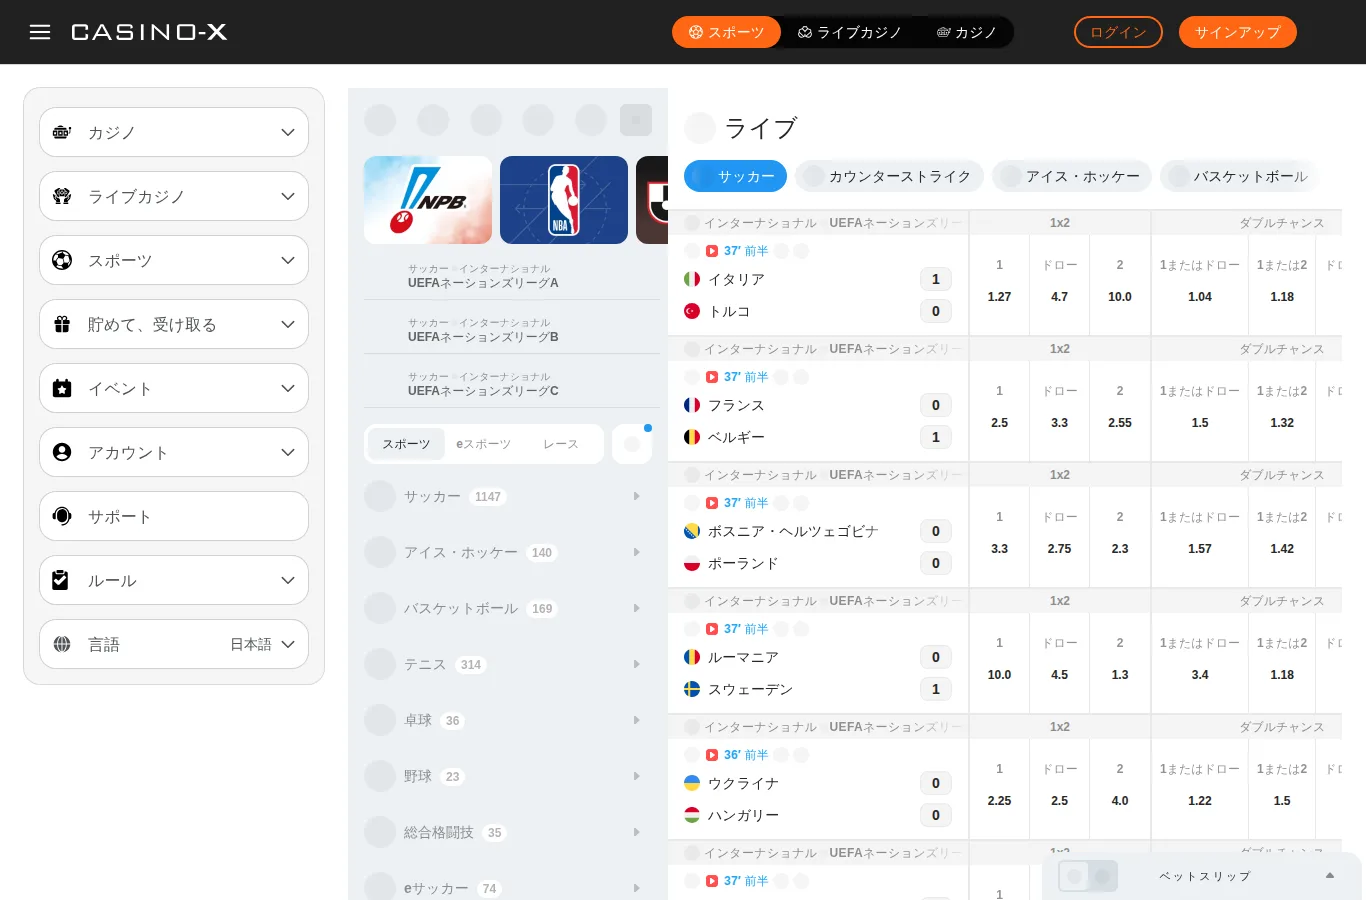
Task: Select double chance 1.57 for Bosnia match
Action: click(1200, 549)
